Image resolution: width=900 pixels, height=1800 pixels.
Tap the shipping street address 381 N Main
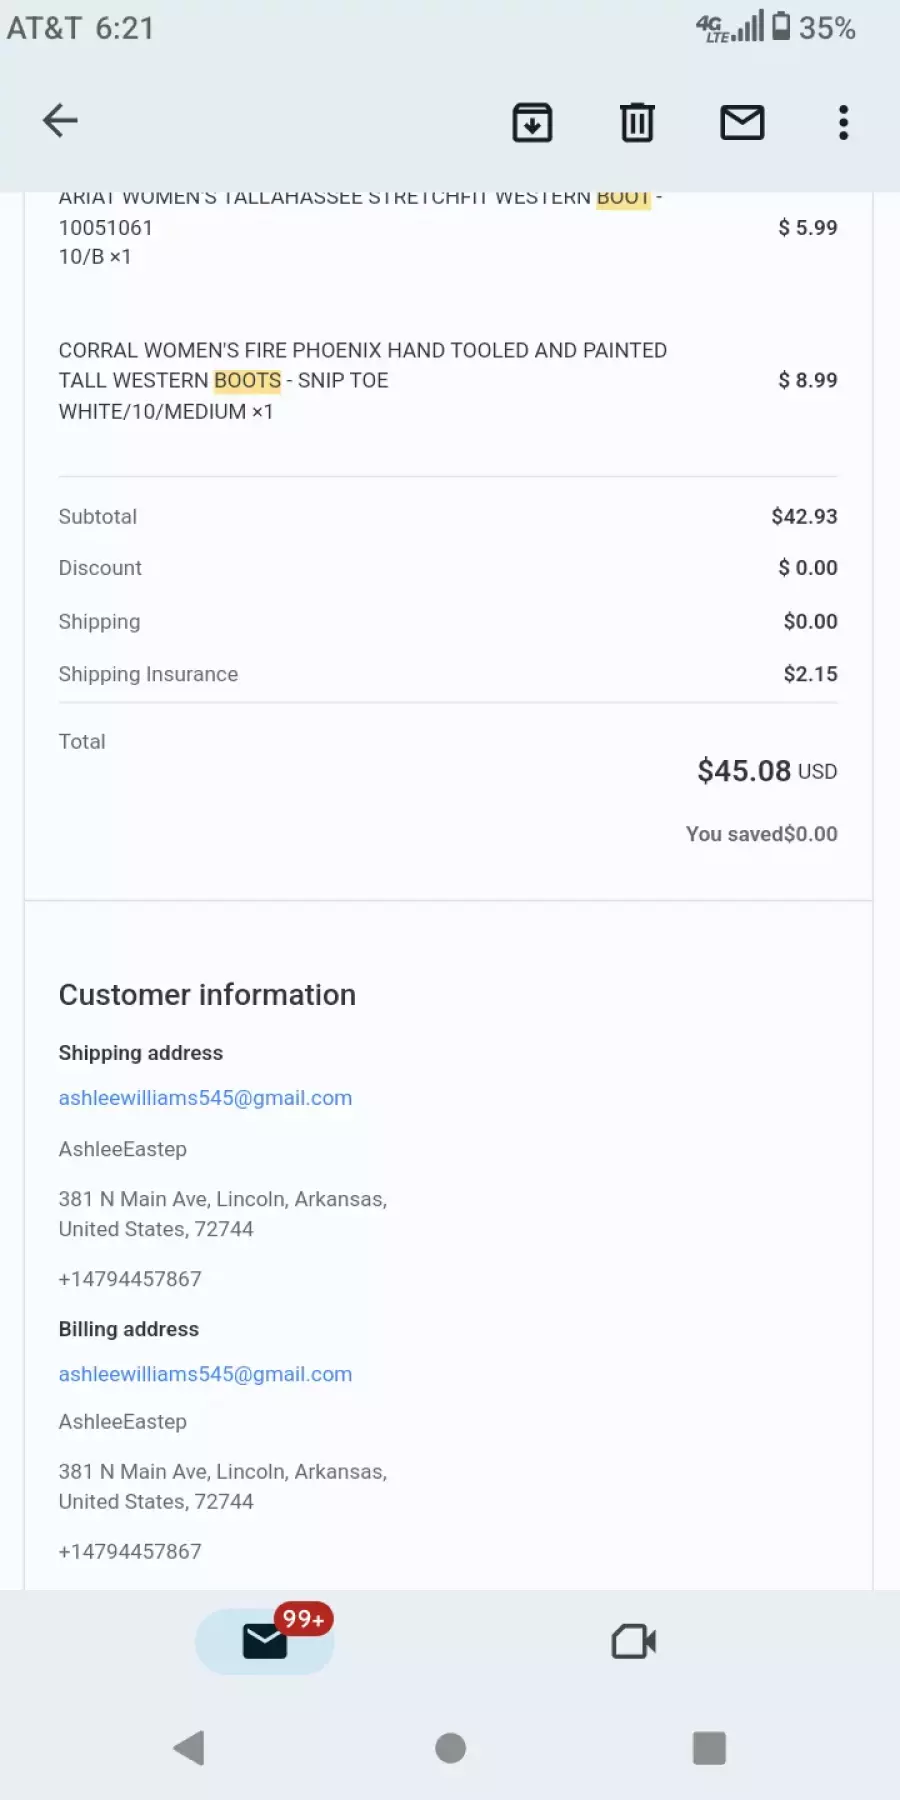point(223,1214)
